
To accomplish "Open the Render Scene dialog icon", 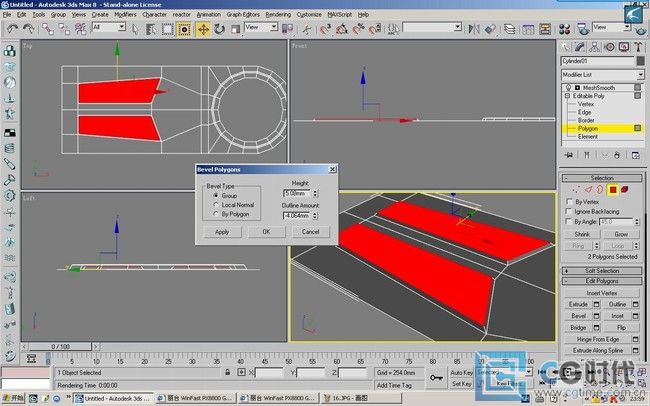I will tap(583, 29).
